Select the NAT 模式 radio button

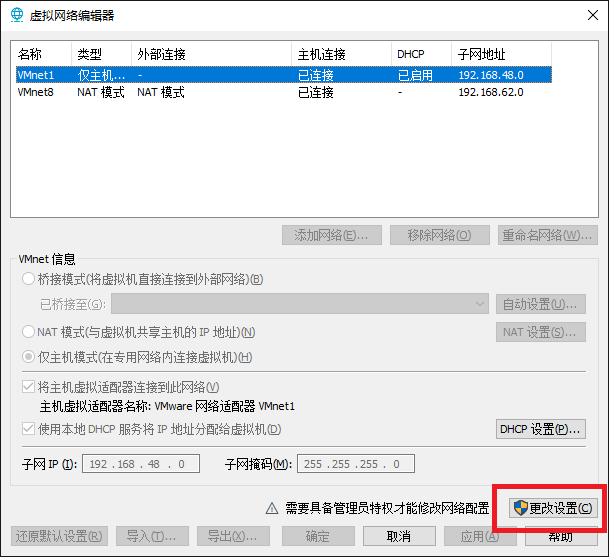(x=28, y=332)
